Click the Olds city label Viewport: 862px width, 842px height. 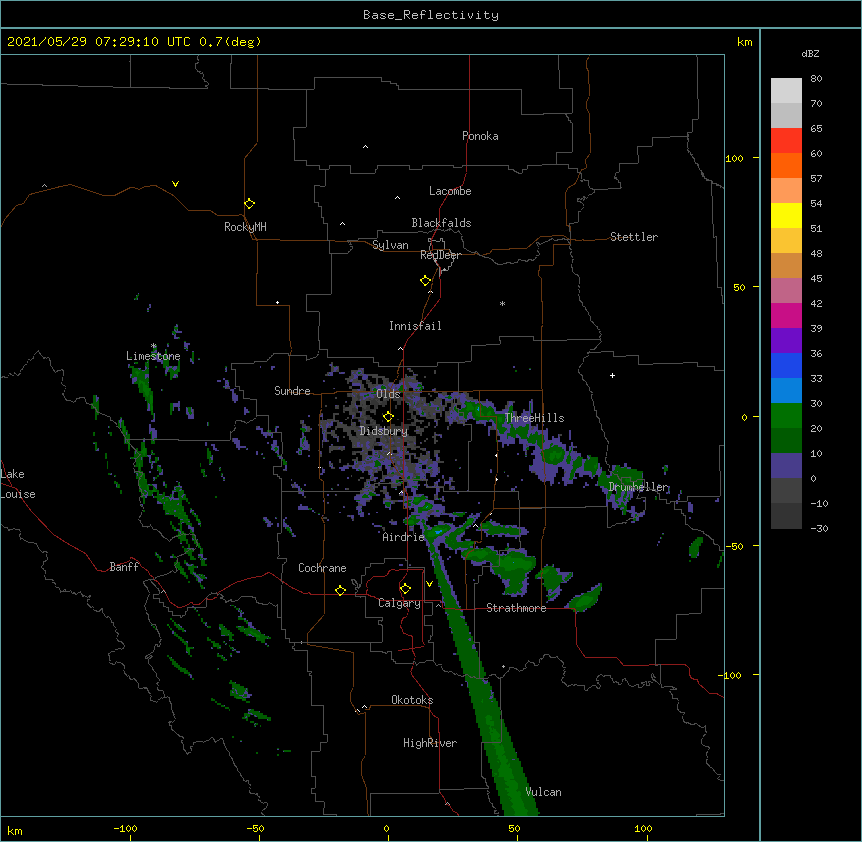388,394
